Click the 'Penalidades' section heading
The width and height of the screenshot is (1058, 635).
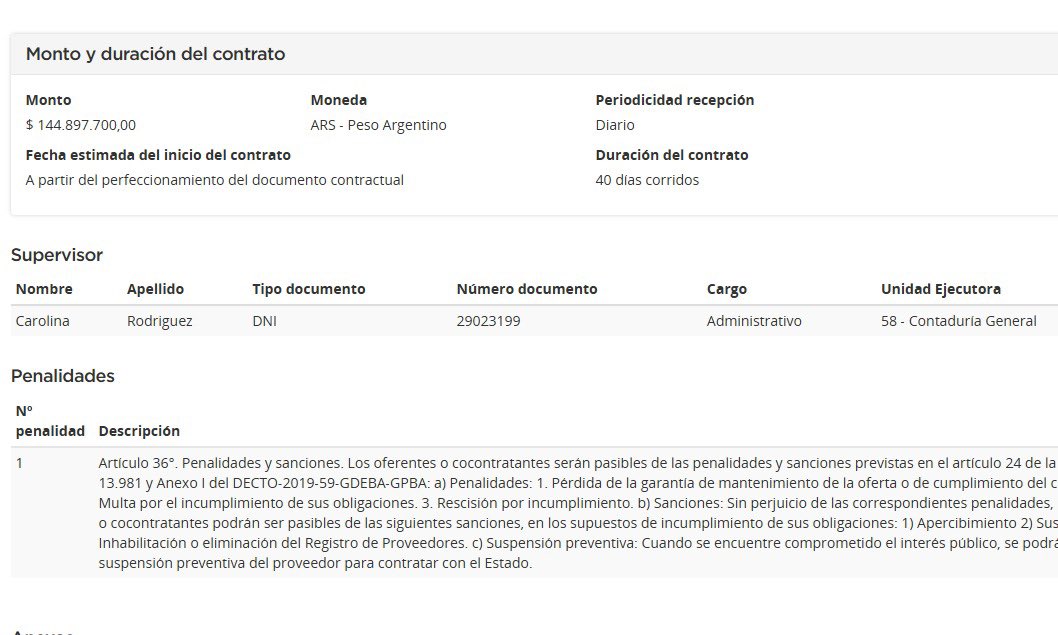pos(63,376)
